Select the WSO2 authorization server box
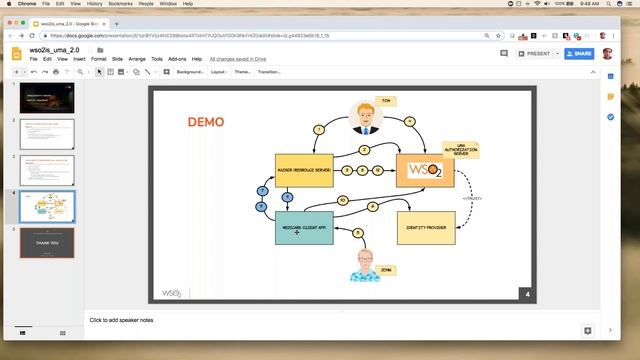 coord(425,171)
